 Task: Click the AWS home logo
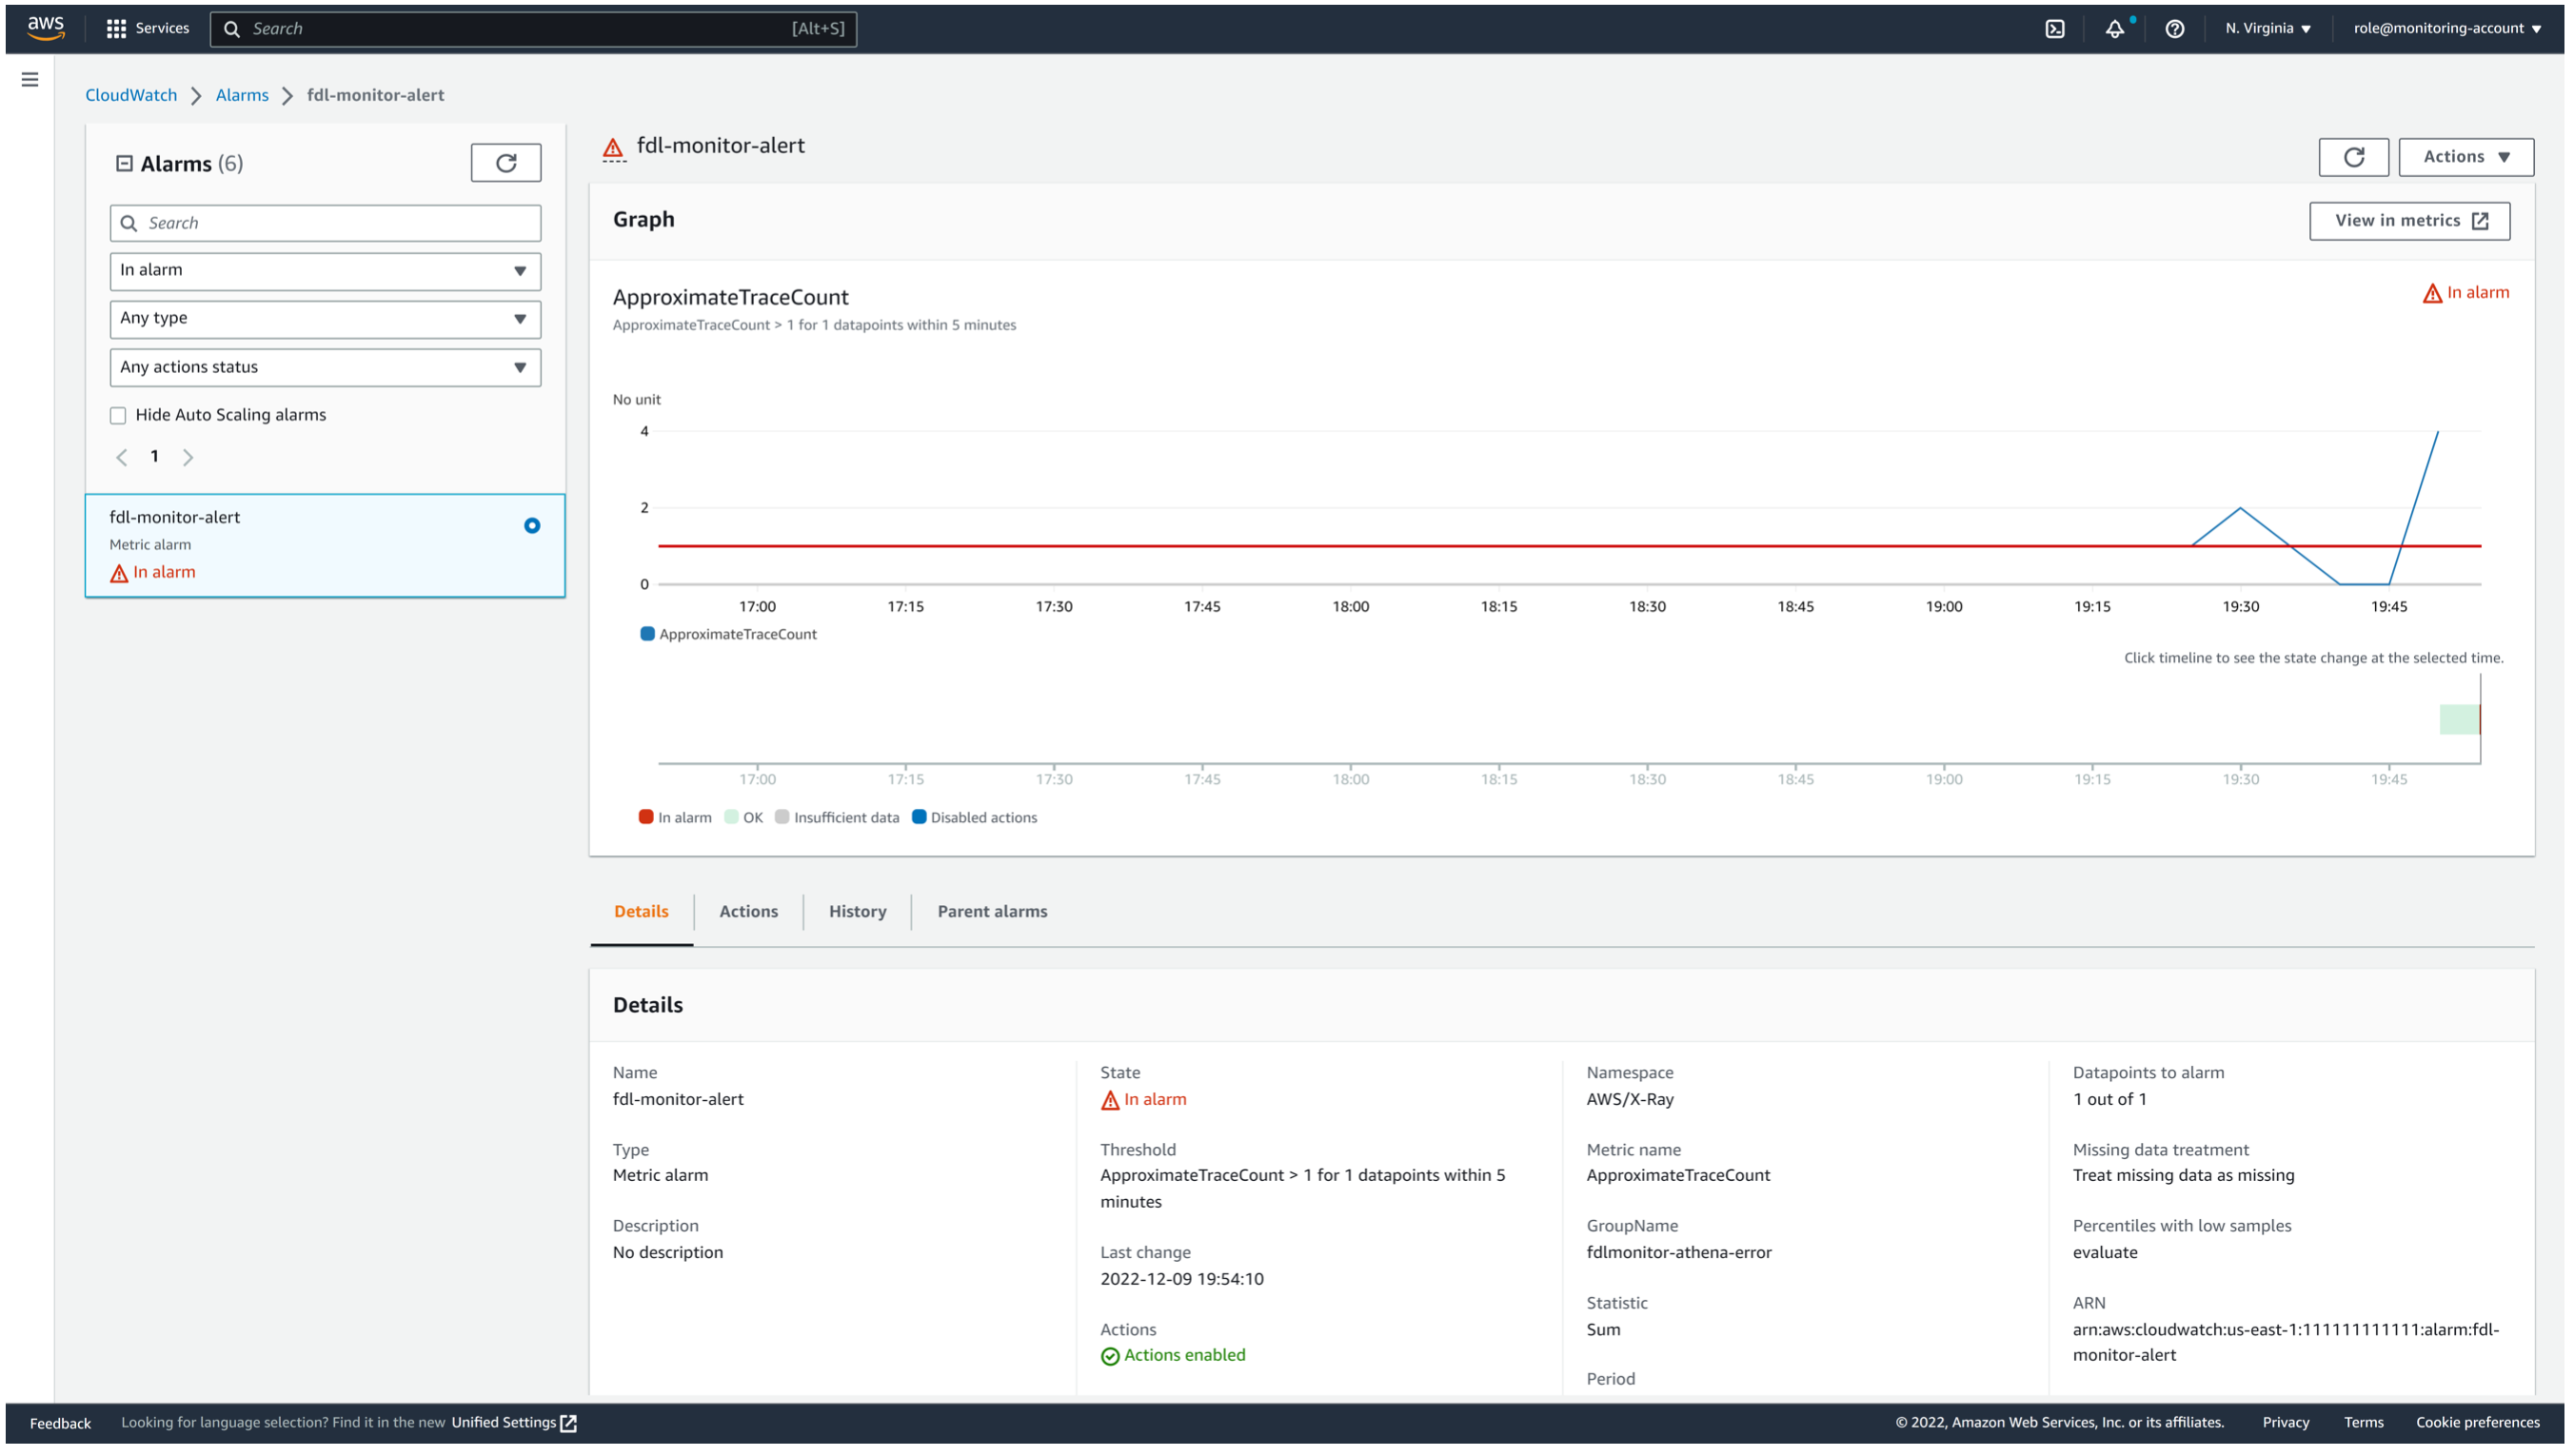tap(46, 27)
